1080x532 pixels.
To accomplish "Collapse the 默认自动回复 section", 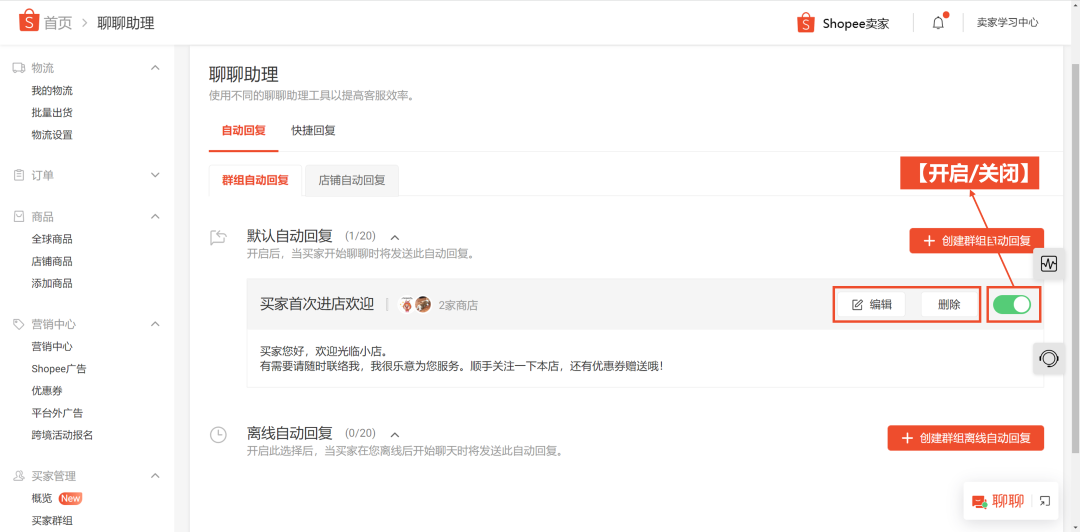I will coord(394,237).
